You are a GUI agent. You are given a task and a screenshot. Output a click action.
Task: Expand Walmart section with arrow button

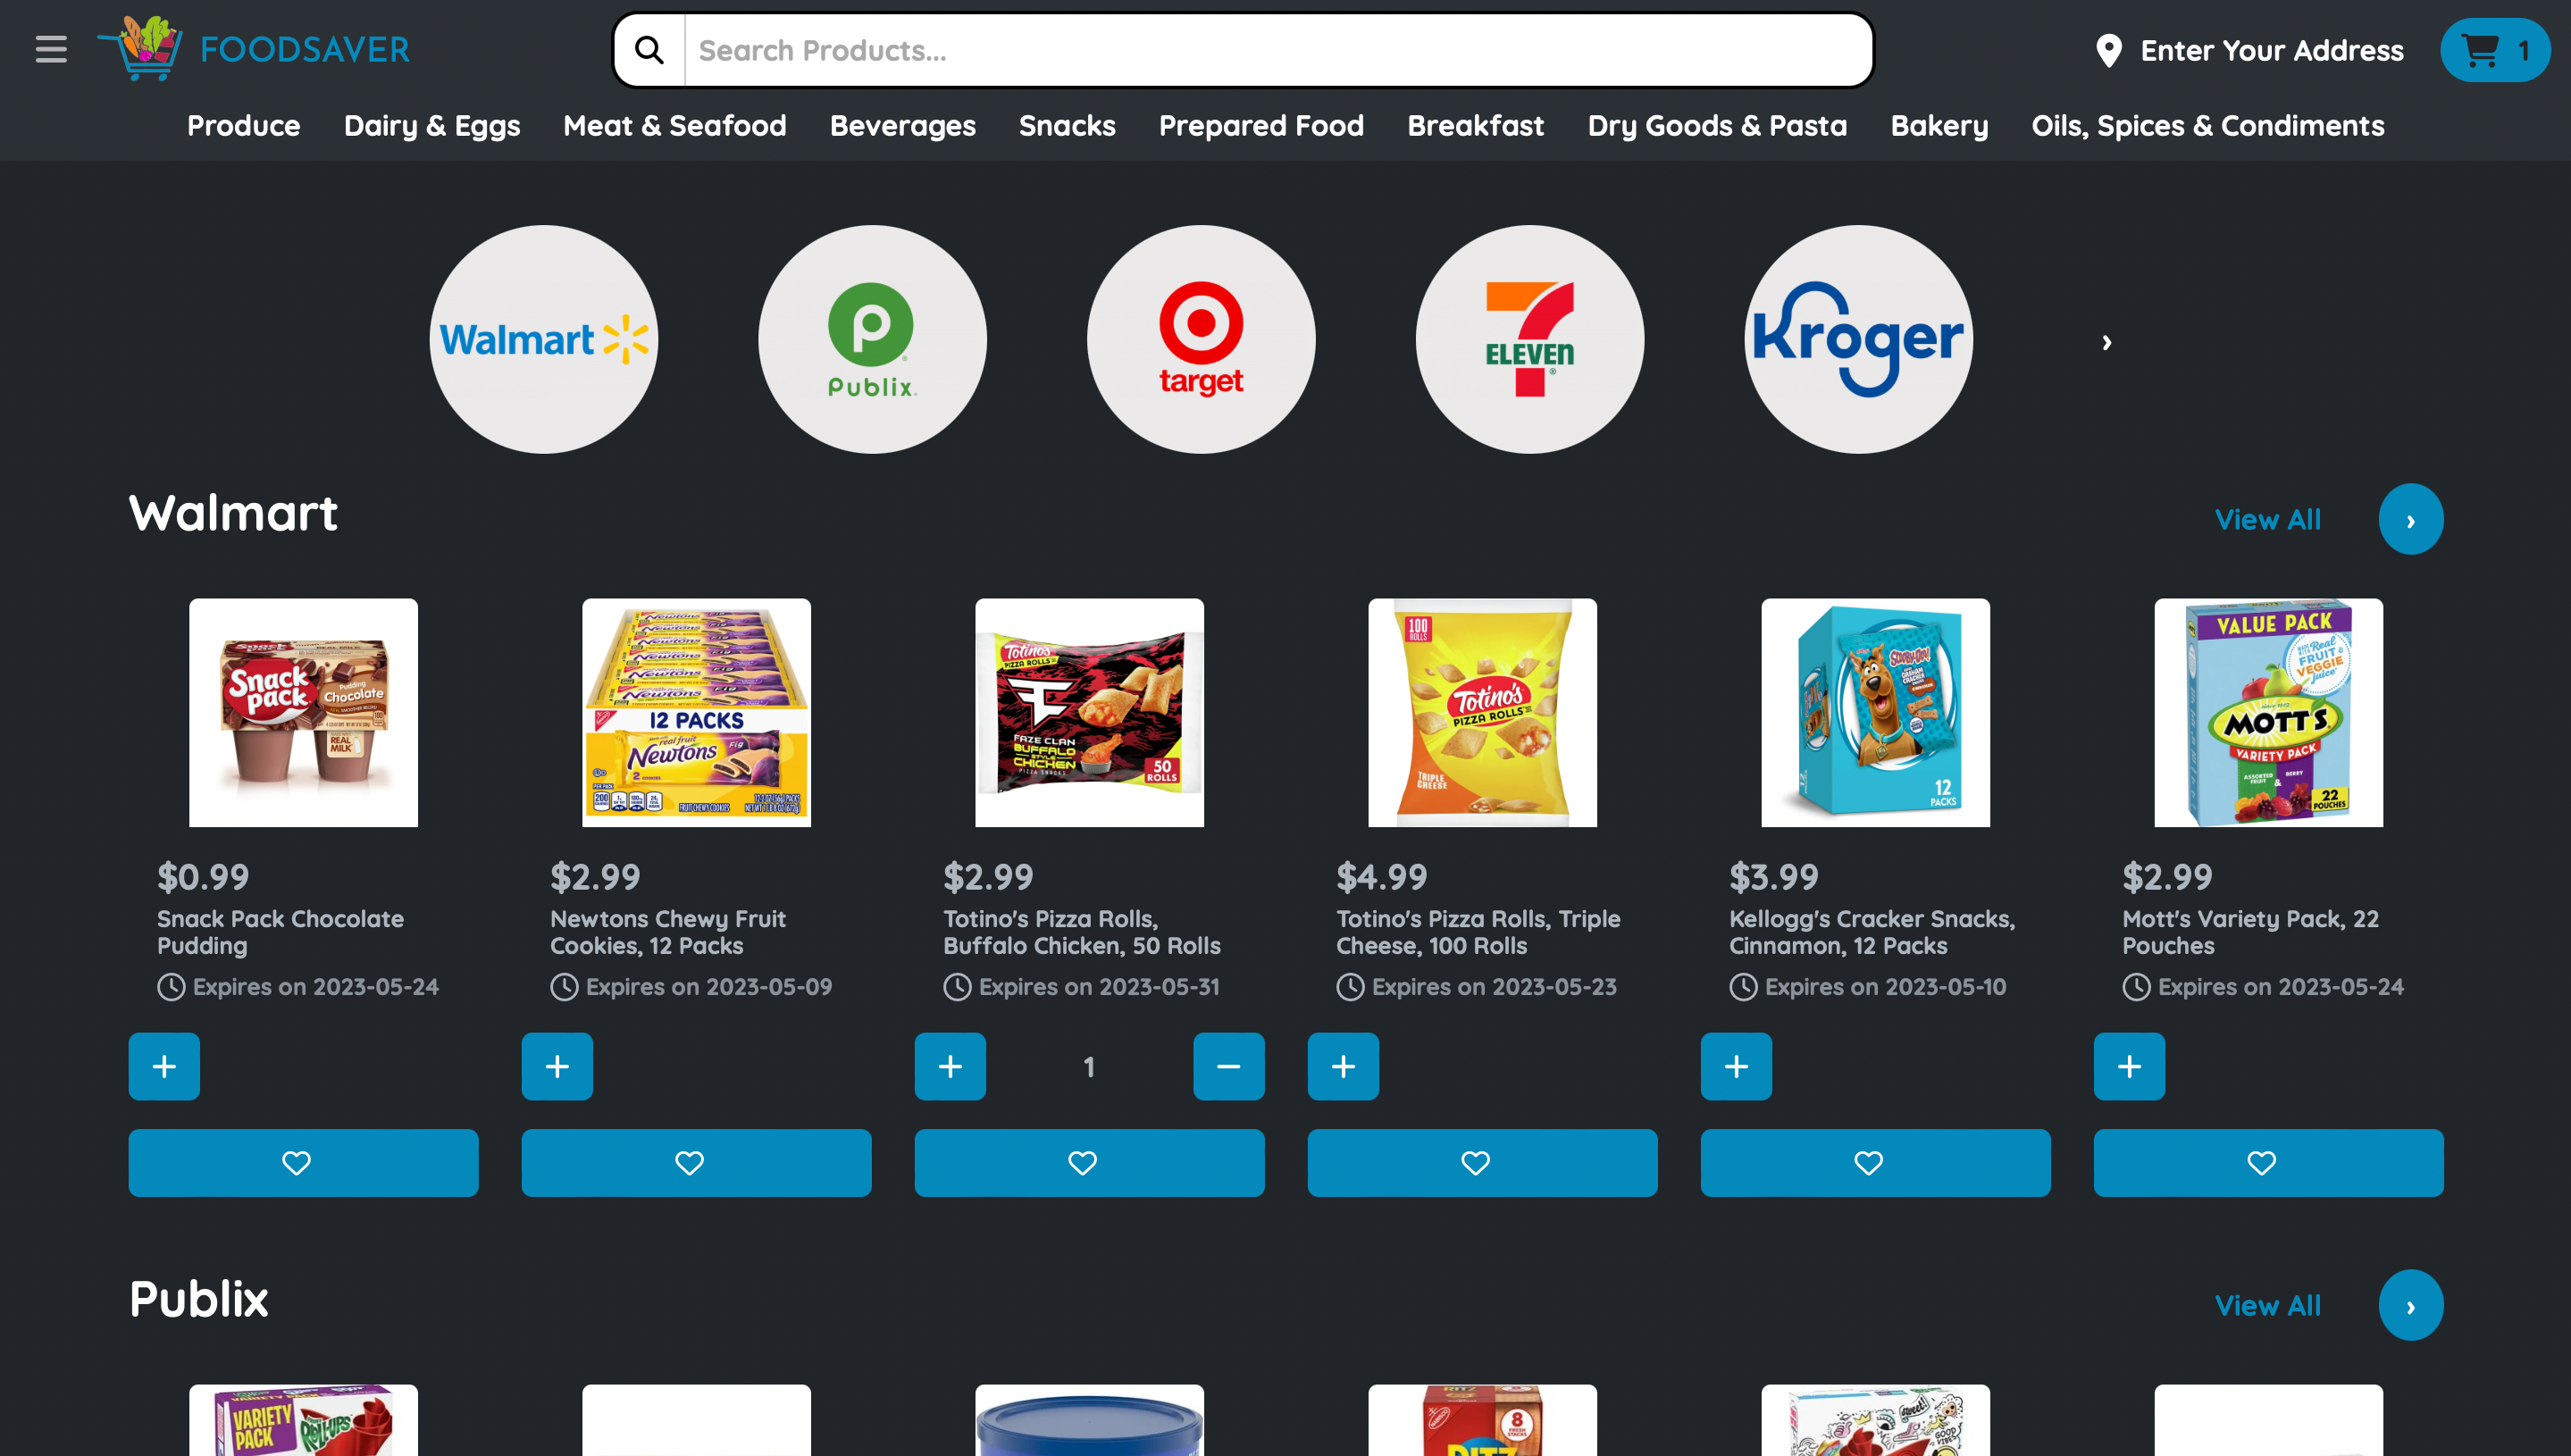[x=2410, y=519]
